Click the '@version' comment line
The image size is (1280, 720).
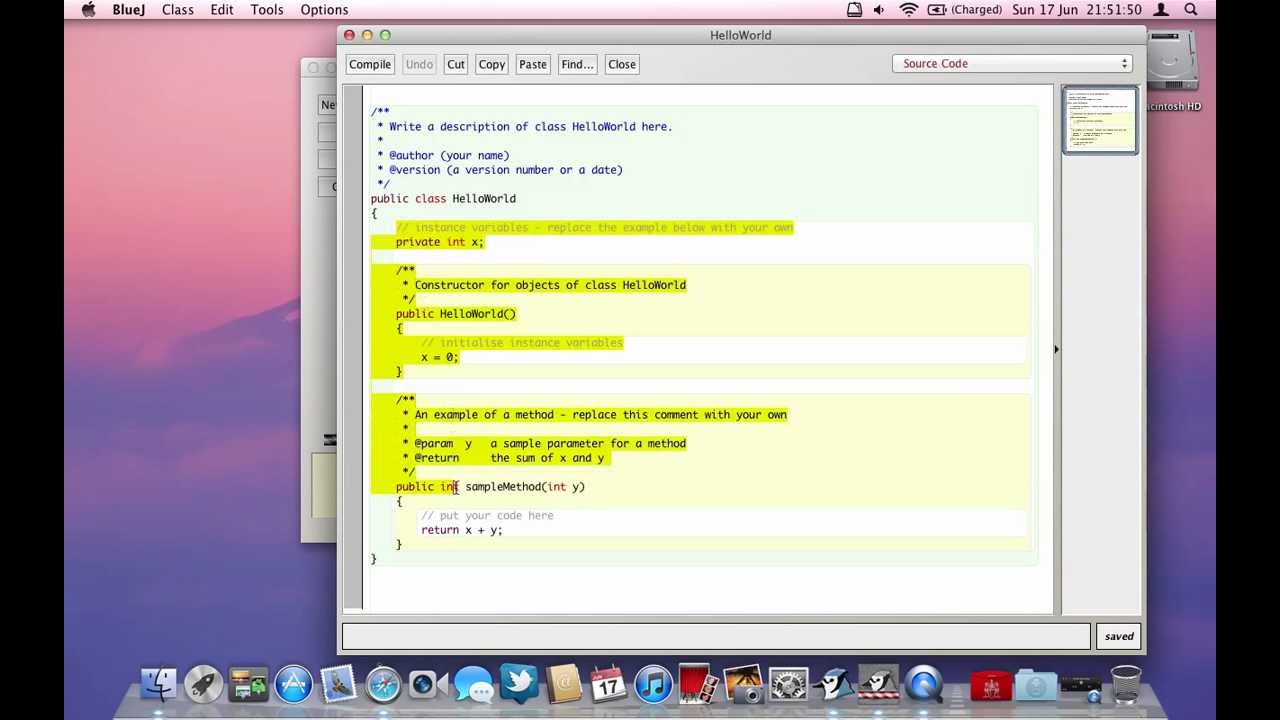pos(500,170)
